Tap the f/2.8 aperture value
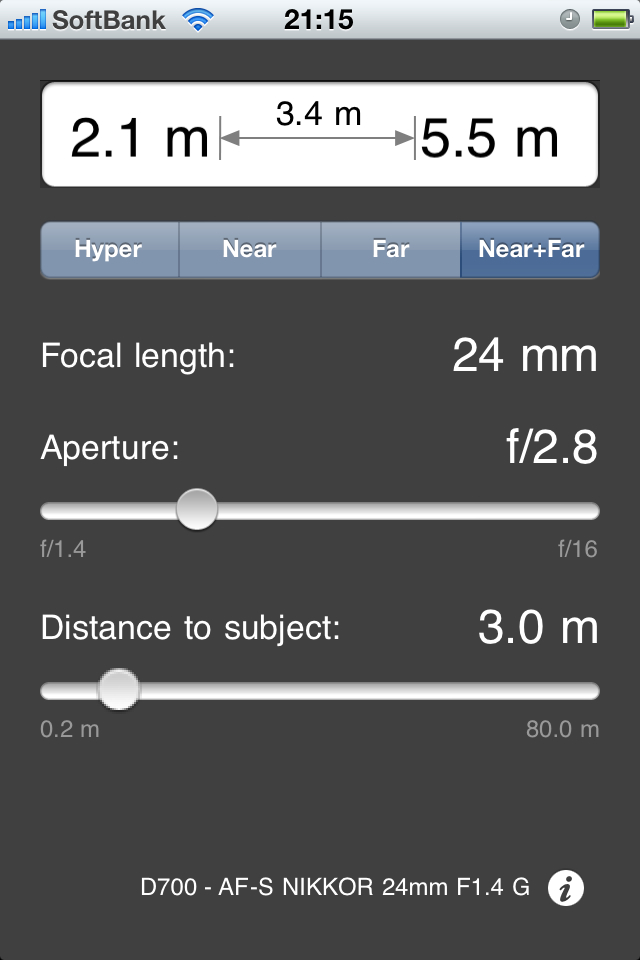The width and height of the screenshot is (640, 960). coord(551,448)
